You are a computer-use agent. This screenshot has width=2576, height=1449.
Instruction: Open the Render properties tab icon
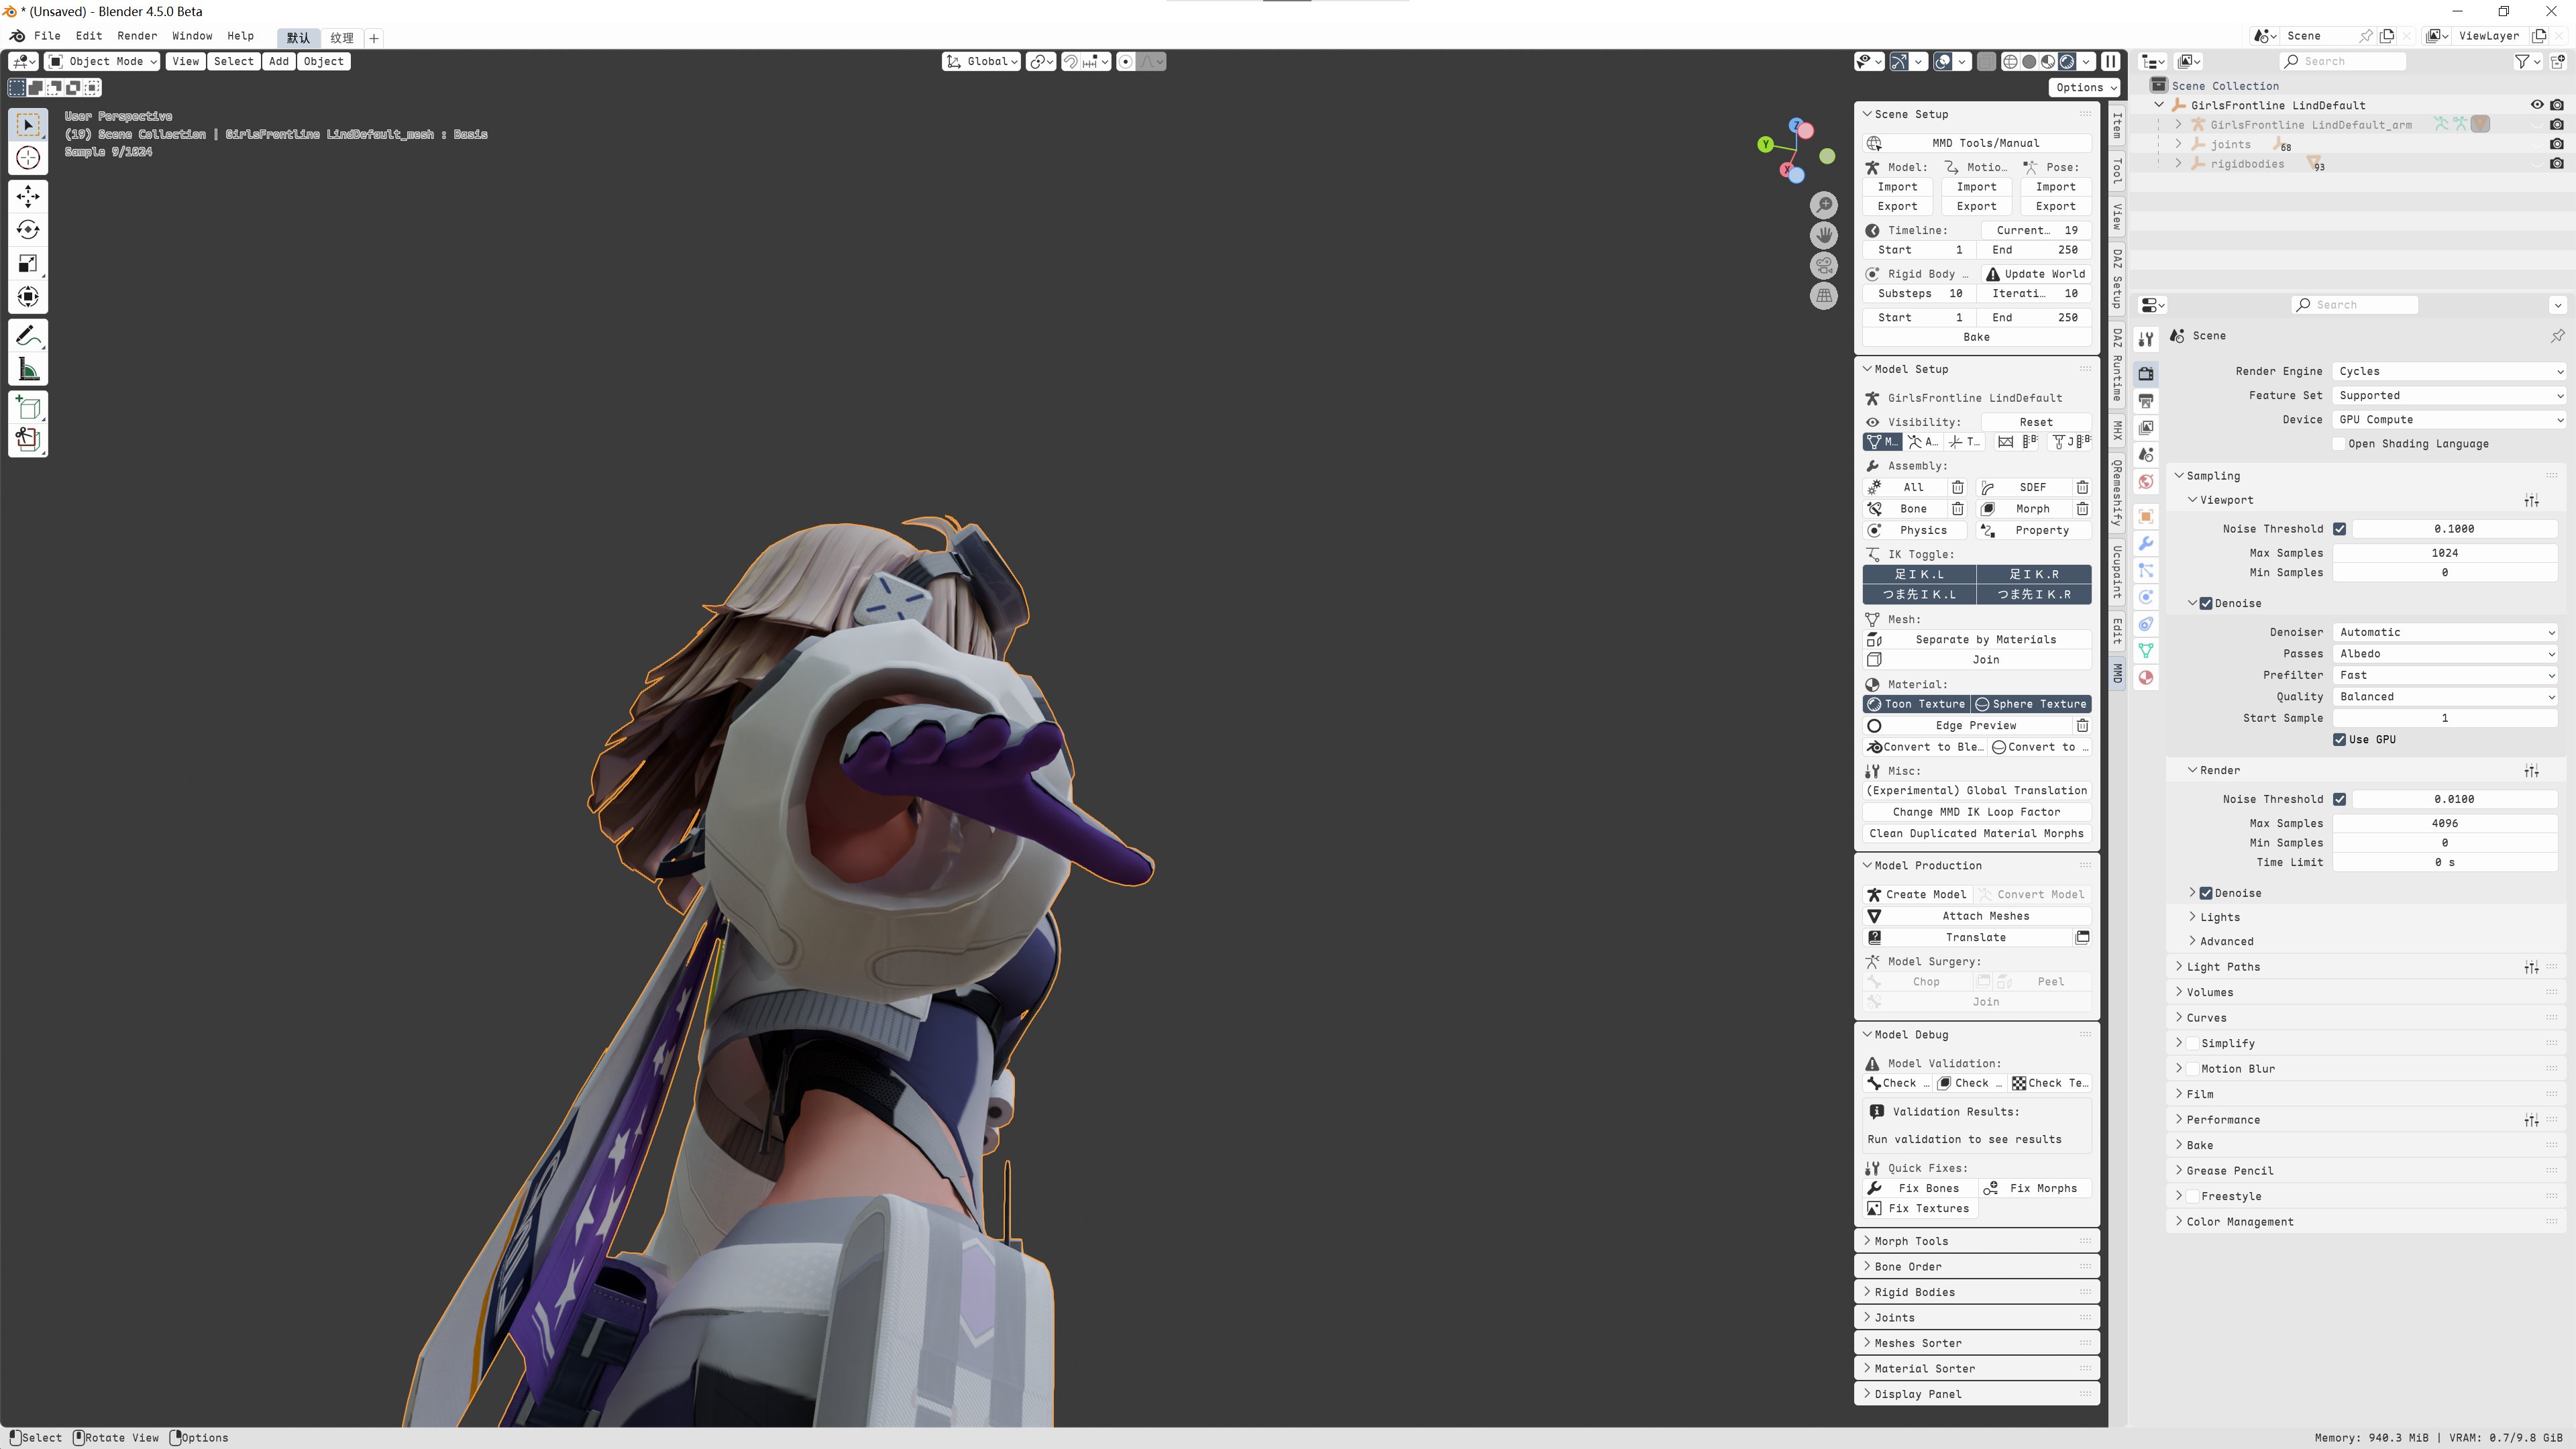pyautogui.click(x=2146, y=373)
